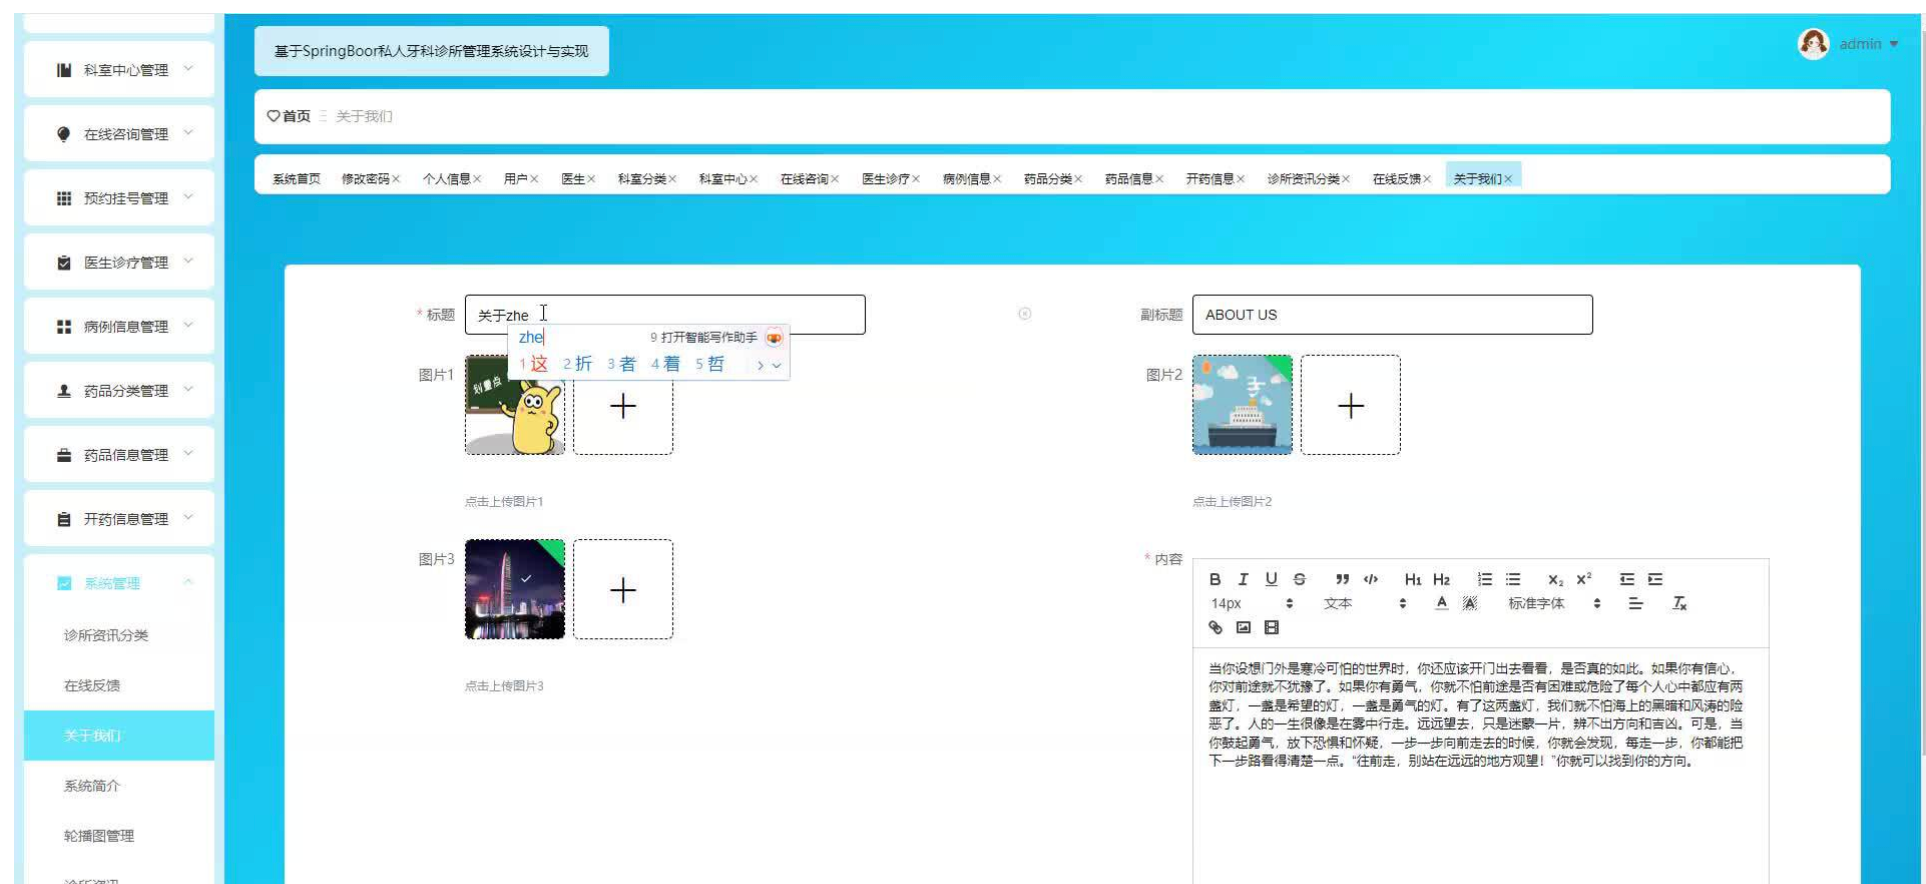Expand 在线咨询管理 sidebar menu
This screenshot has width=1926, height=884.
click(x=119, y=134)
